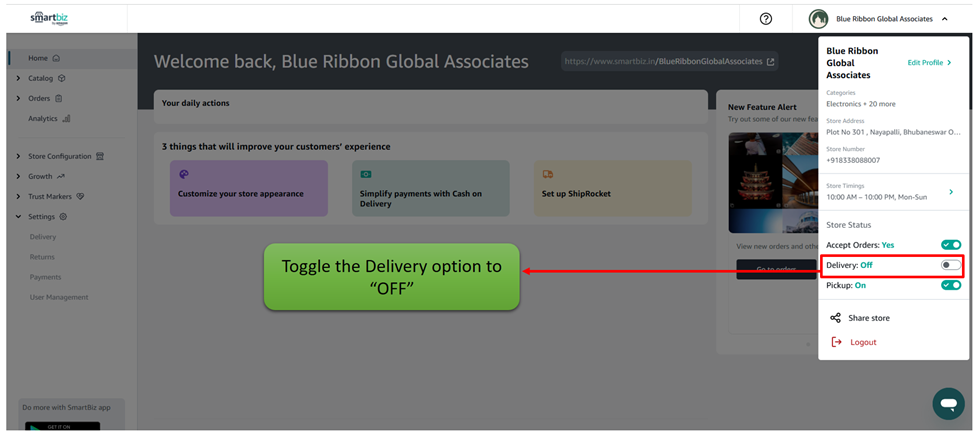The height and width of the screenshot is (431, 975).
Task: Open Simplify payments with Cash on Delivery card
Action: pos(431,188)
